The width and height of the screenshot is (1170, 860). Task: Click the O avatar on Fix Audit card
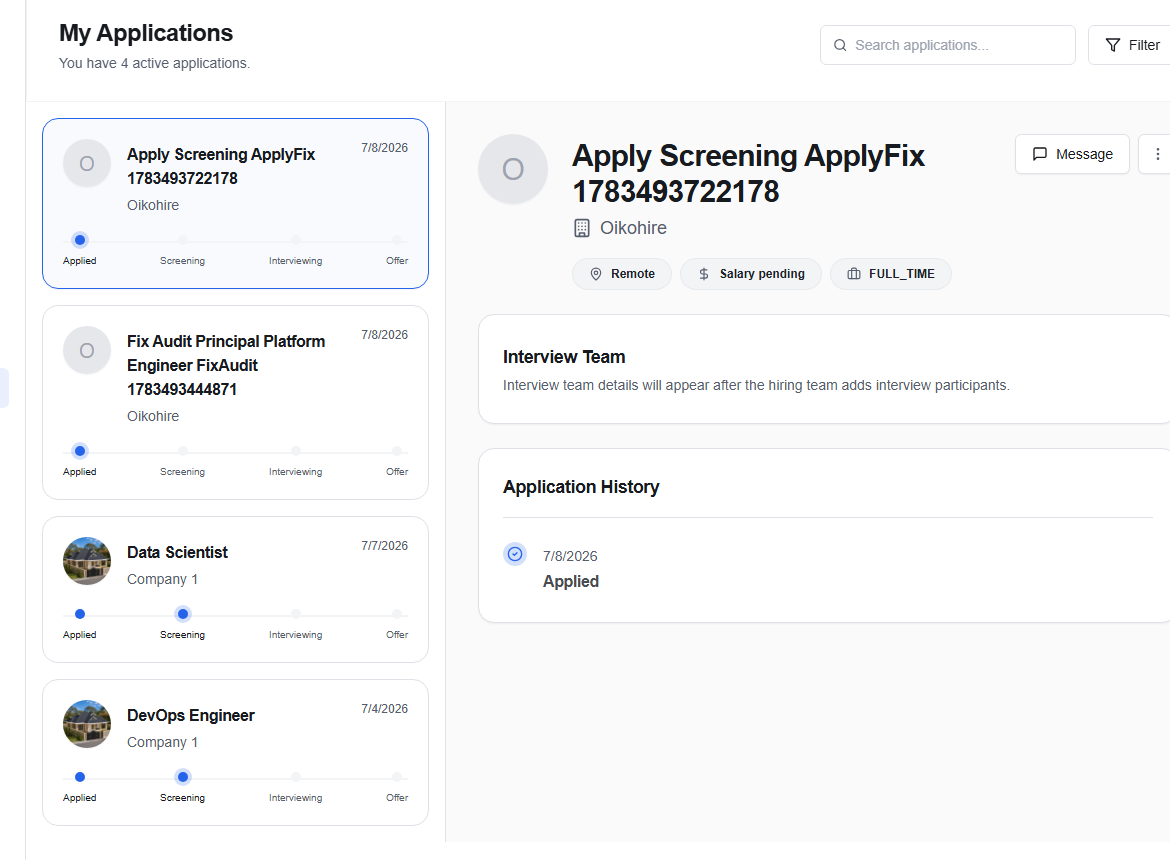87,351
